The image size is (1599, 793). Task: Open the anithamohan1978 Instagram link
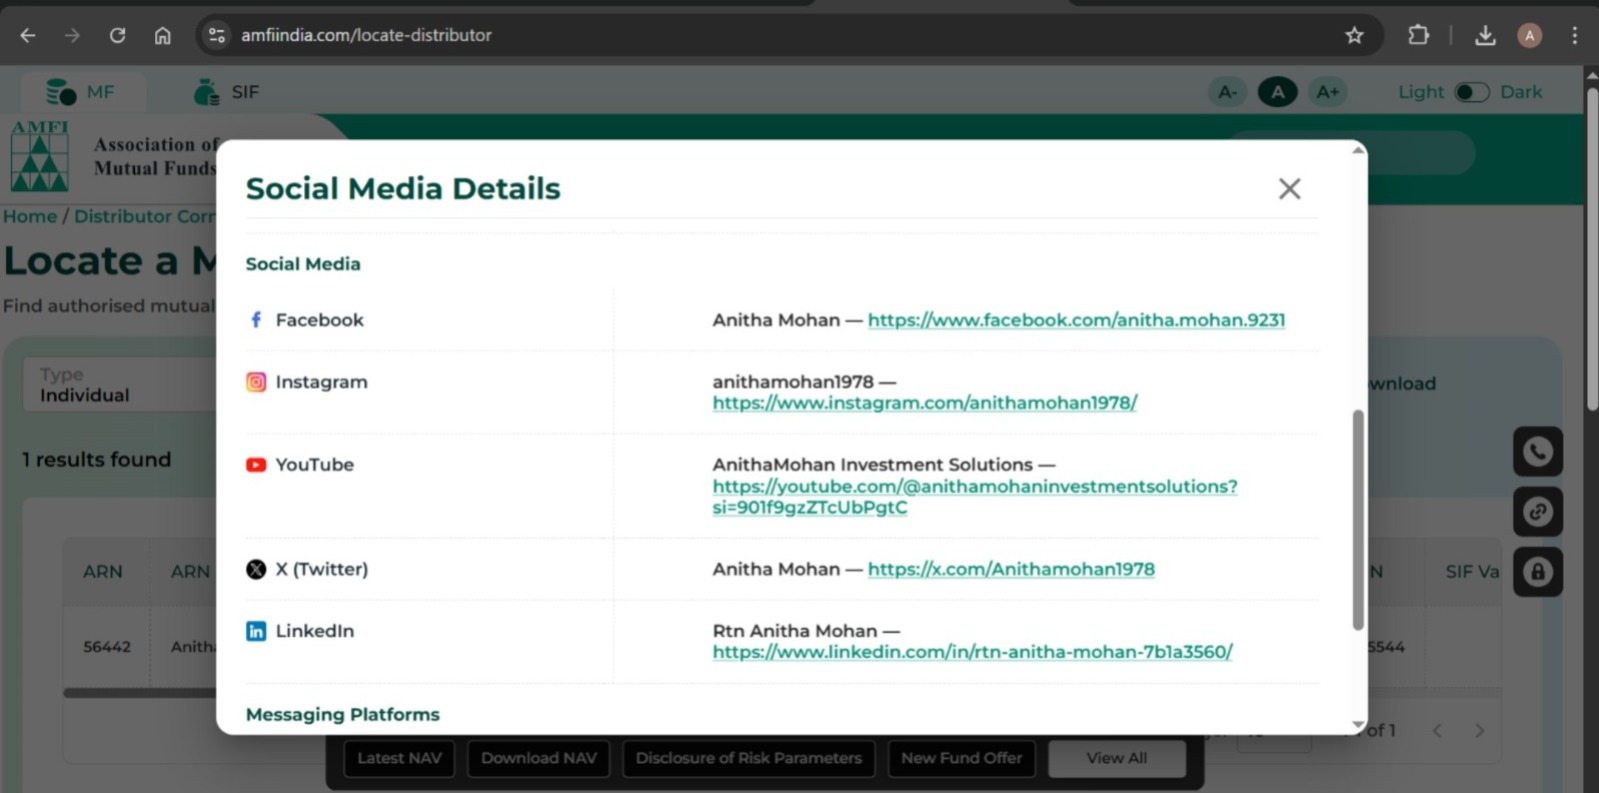pos(925,403)
